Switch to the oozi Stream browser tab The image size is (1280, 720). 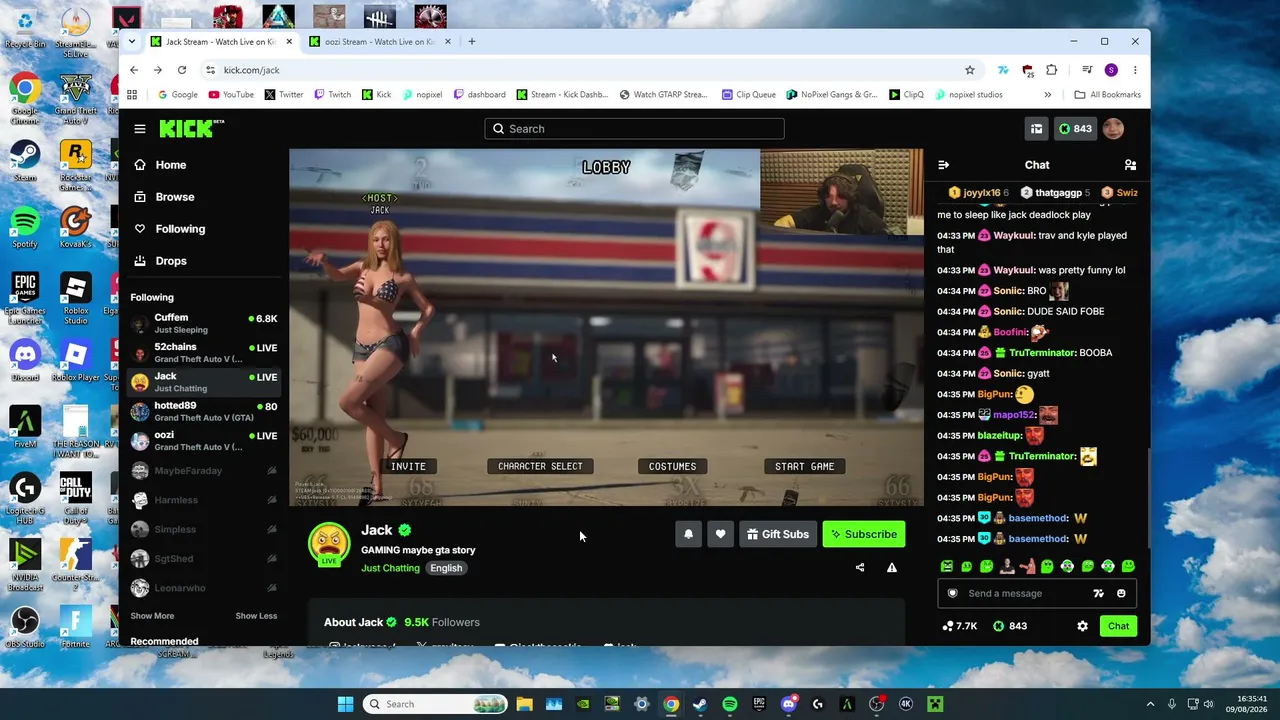point(380,42)
